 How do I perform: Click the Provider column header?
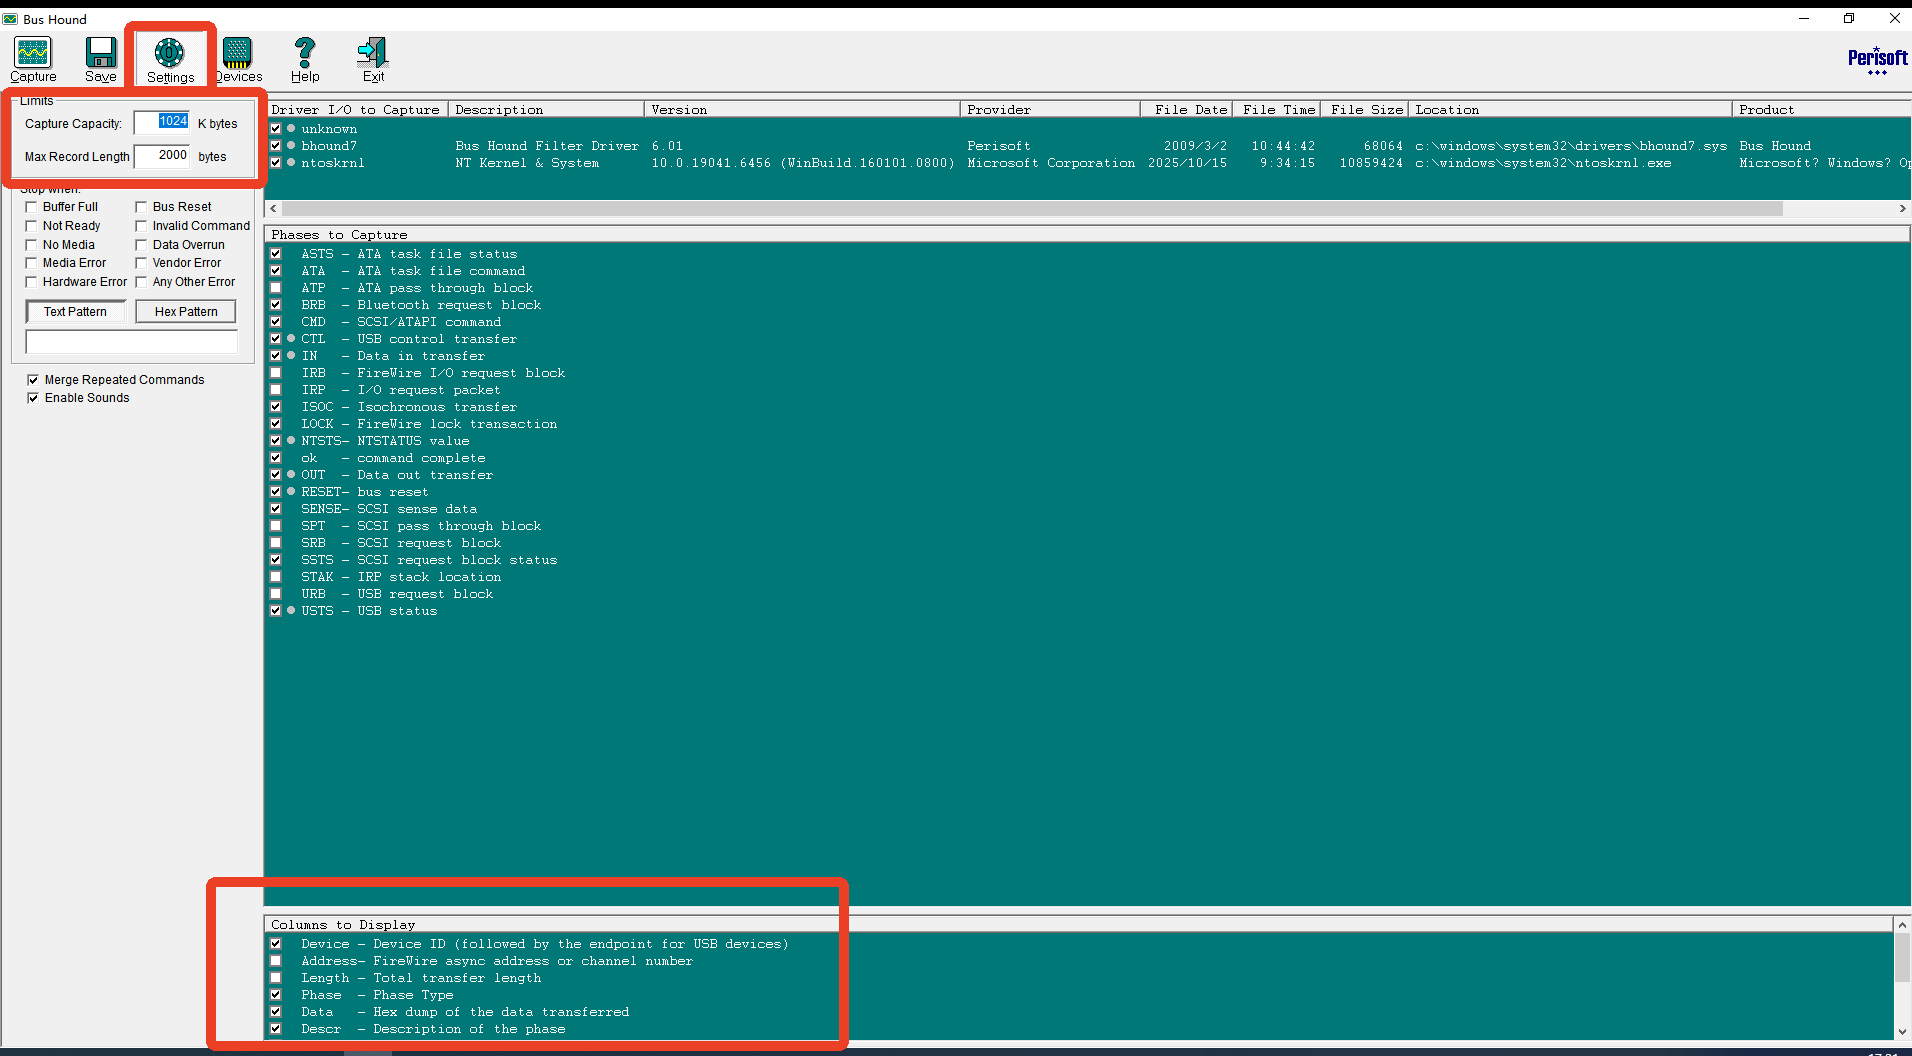pos(1050,110)
